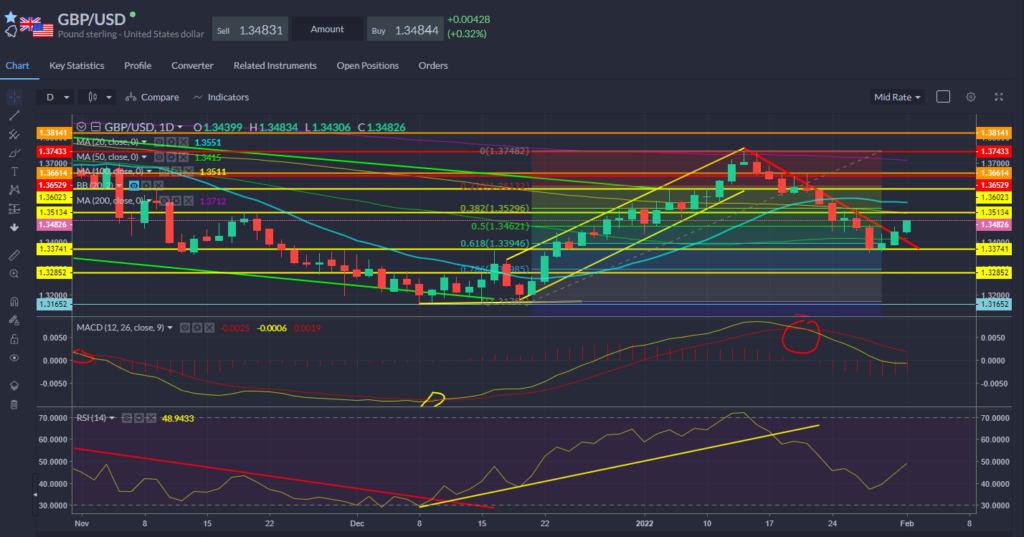Select the trend line drawing tool
The height and width of the screenshot is (537, 1024).
14,116
